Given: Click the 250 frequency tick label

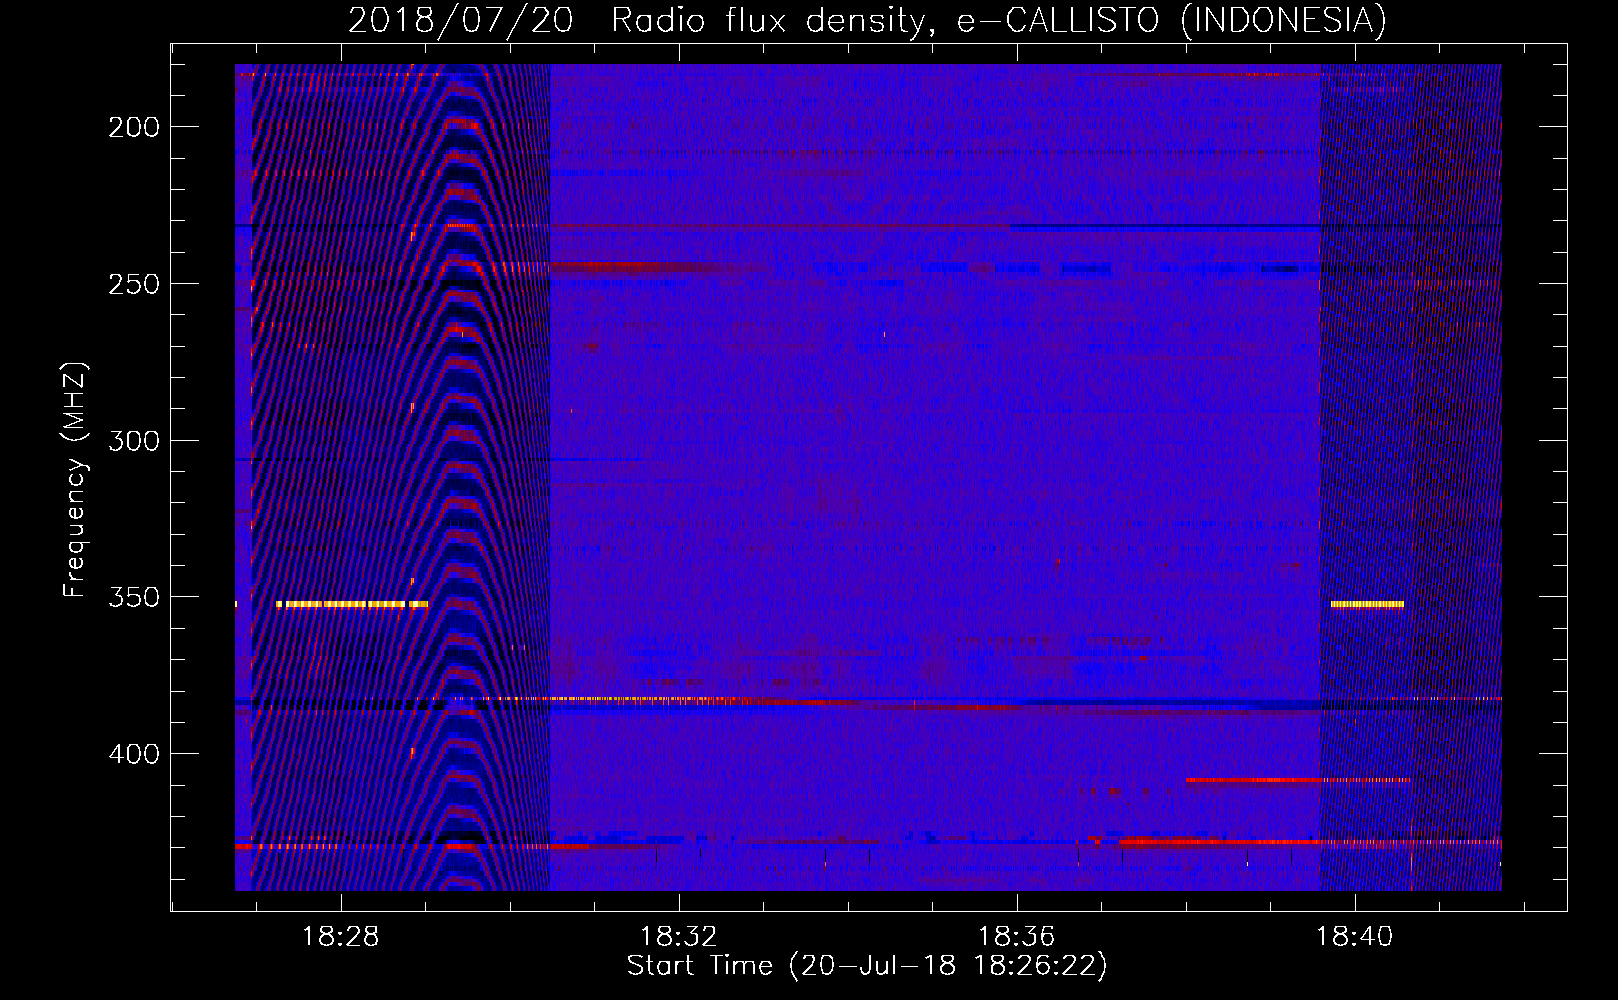Looking at the screenshot, I should pos(134,284).
